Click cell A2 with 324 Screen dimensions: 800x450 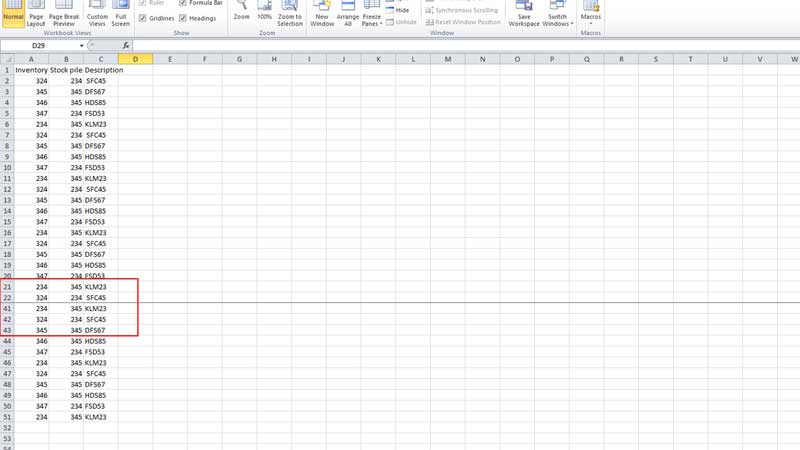tap(31, 81)
